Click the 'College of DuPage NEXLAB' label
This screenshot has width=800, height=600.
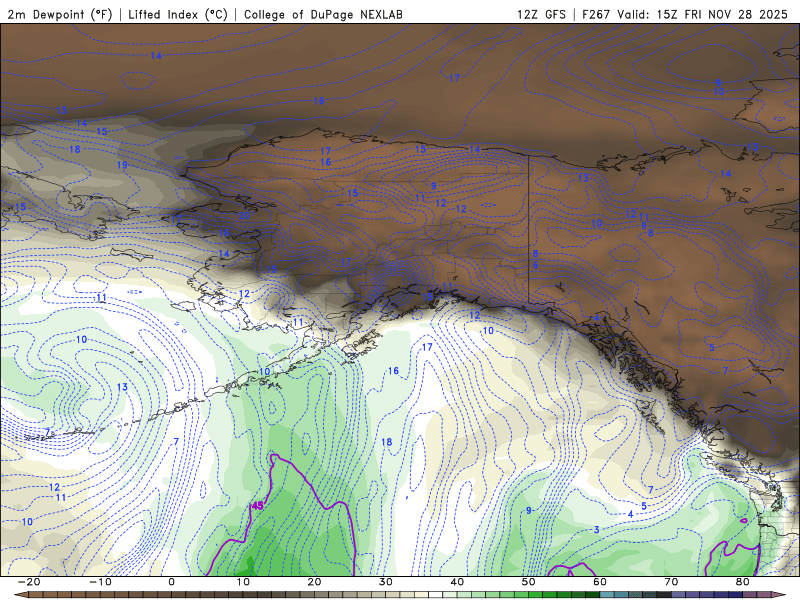323,14
